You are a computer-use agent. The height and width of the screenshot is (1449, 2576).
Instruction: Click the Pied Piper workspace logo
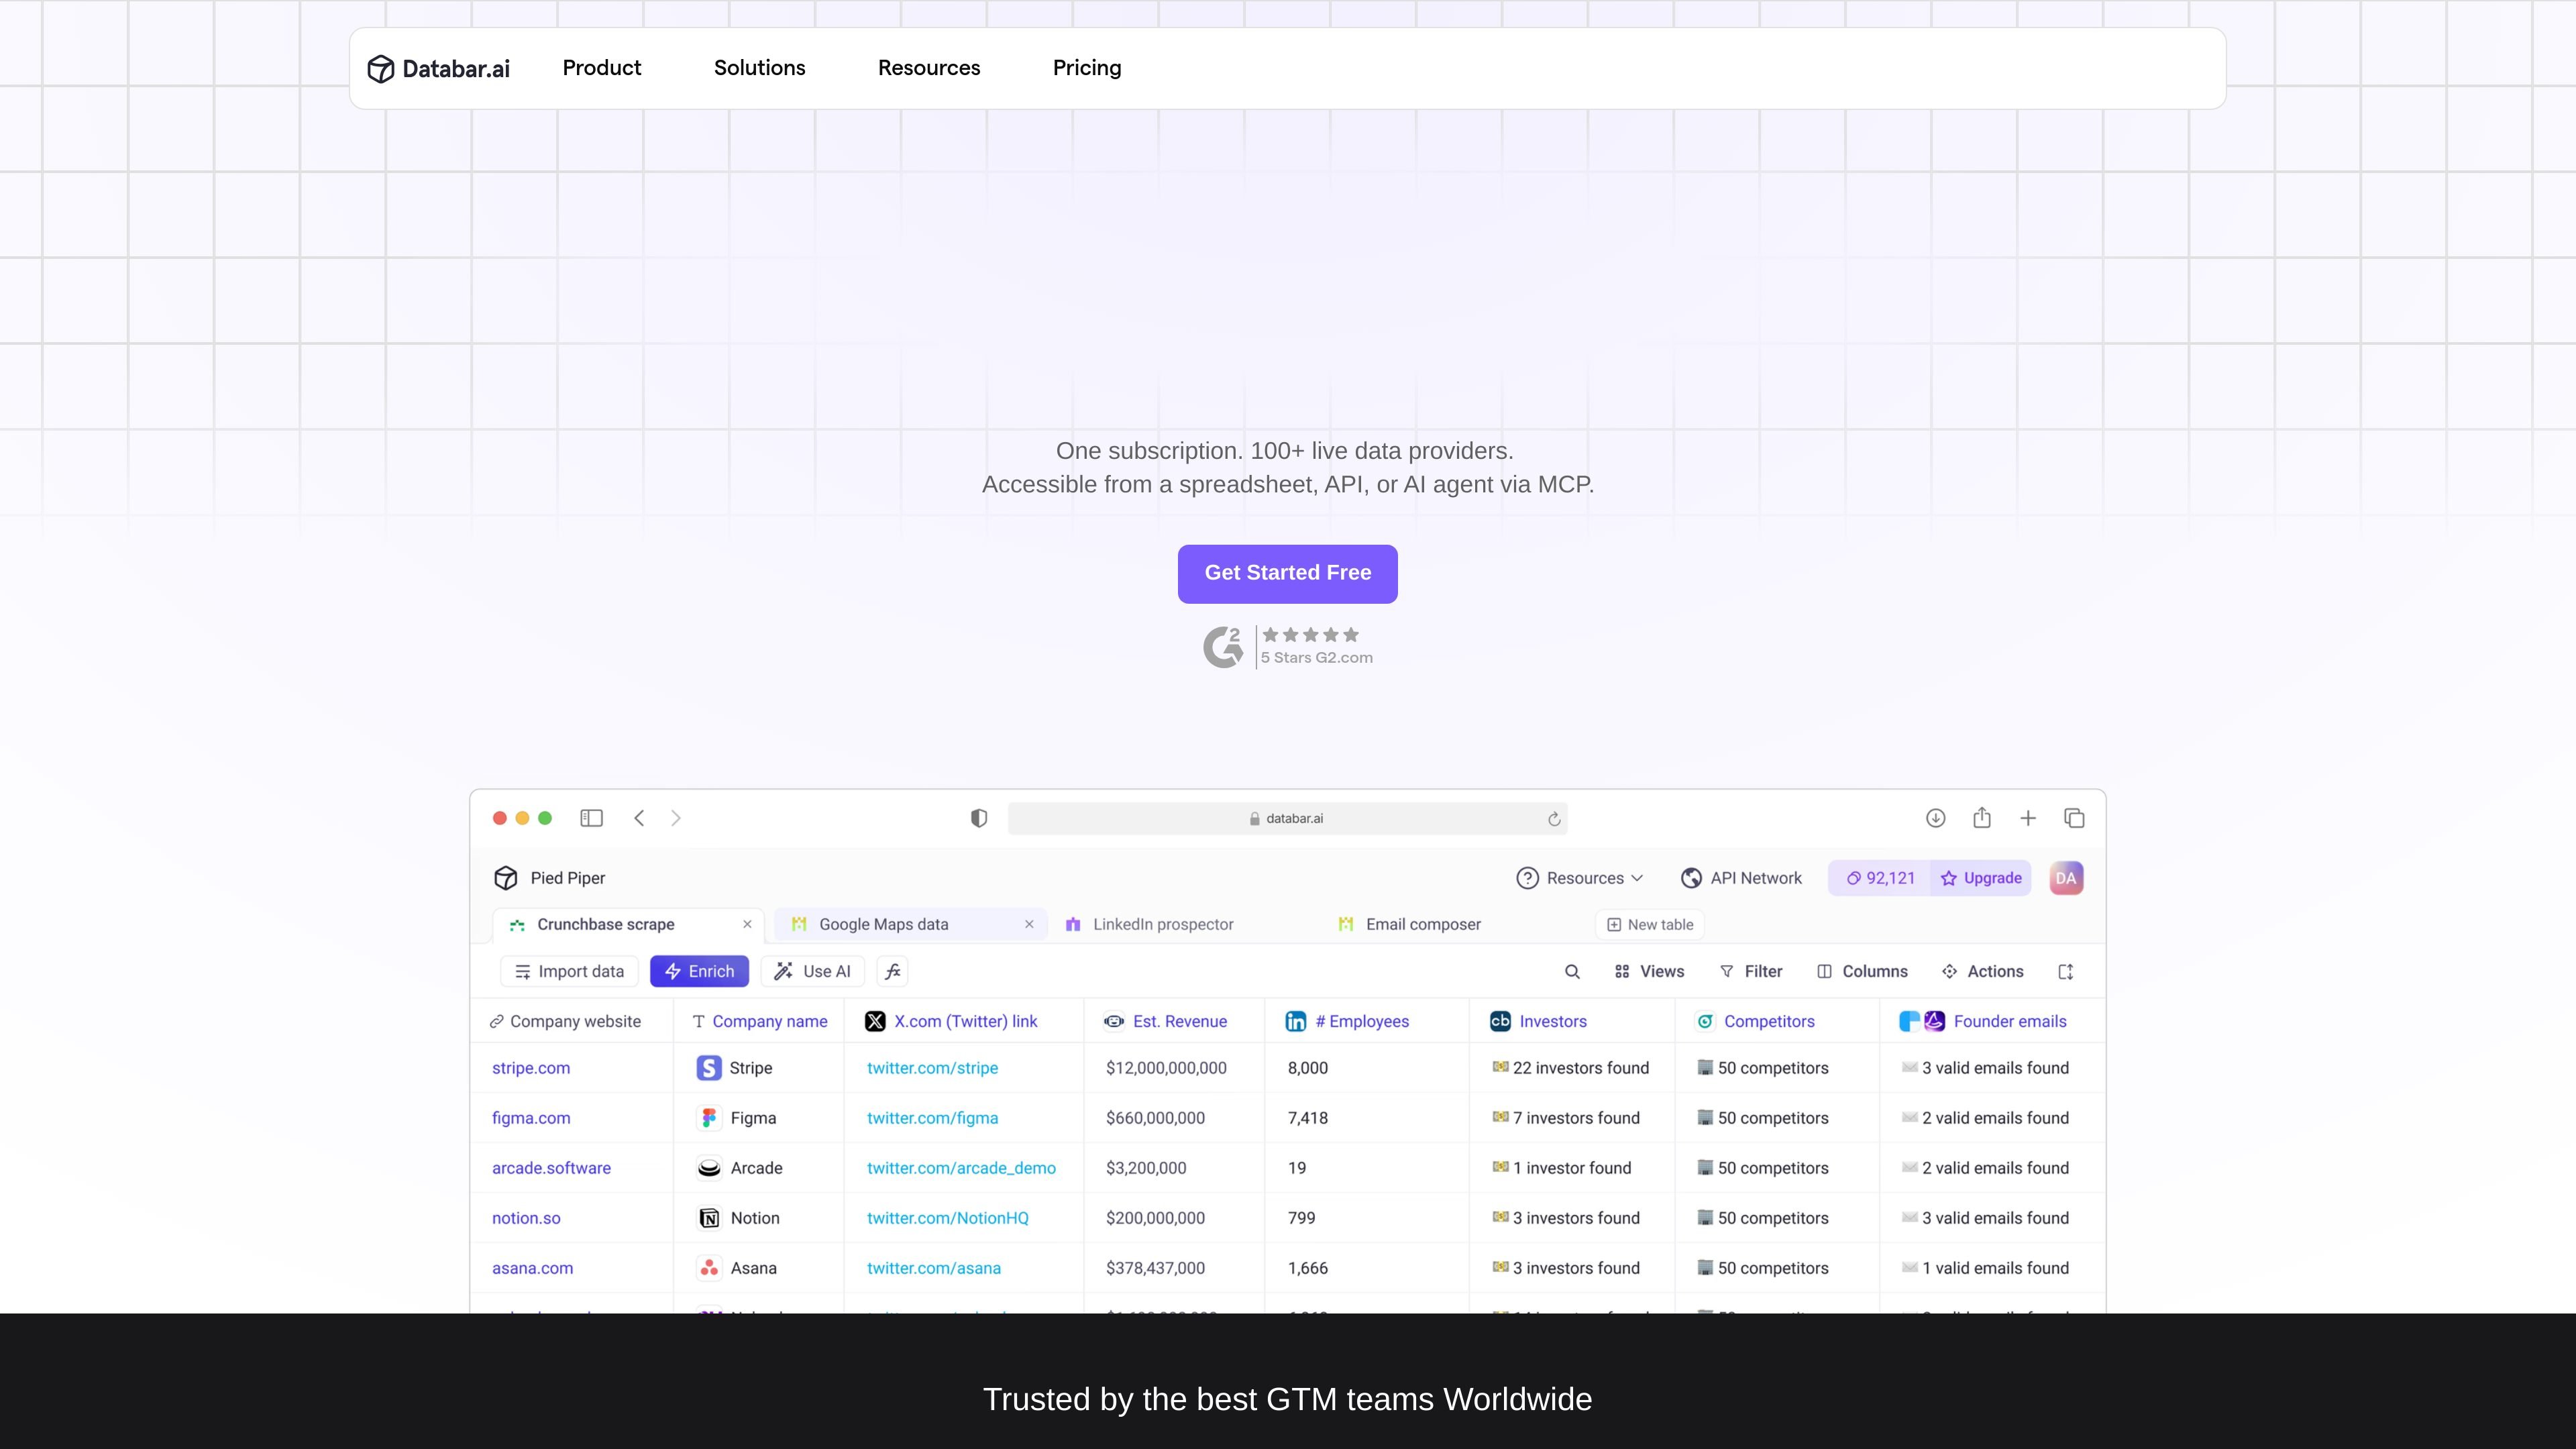(506, 878)
